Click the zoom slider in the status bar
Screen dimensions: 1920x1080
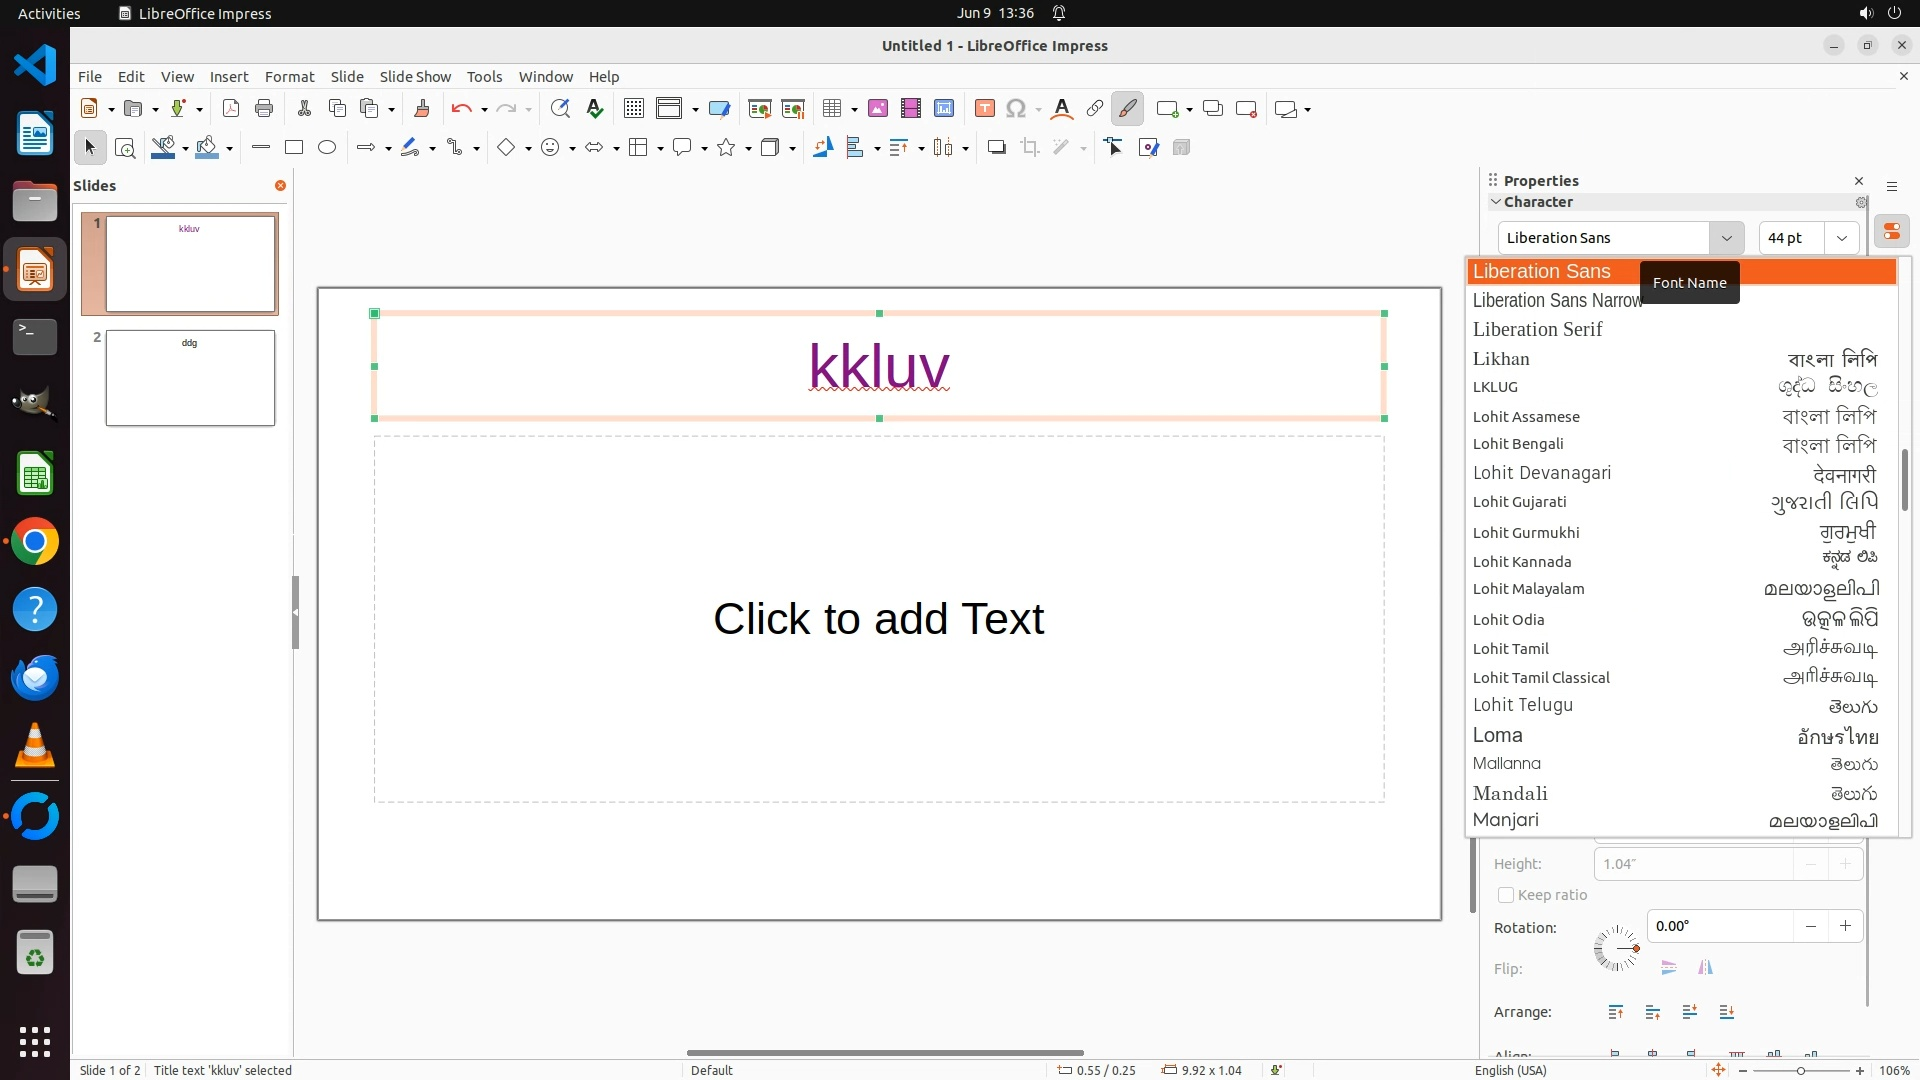tap(1801, 1071)
